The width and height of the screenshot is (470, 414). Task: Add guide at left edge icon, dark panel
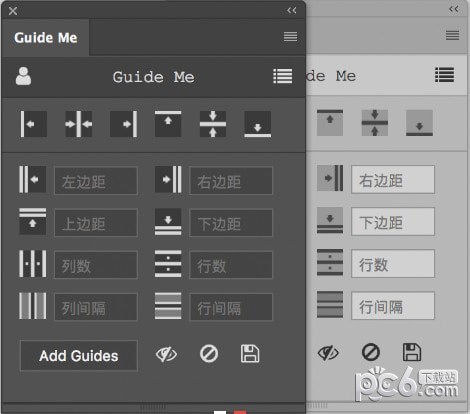click(33, 124)
